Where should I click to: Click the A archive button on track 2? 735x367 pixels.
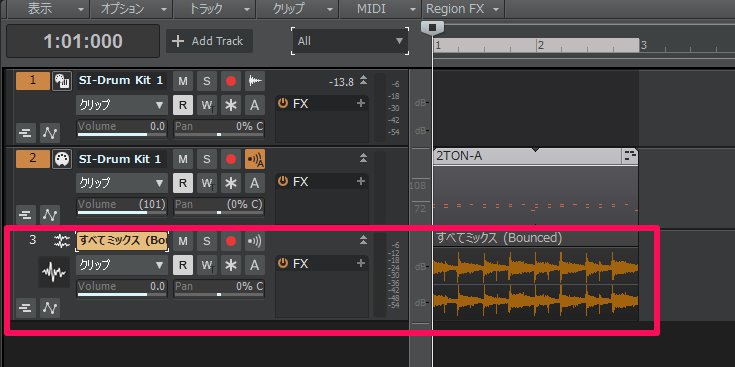tap(255, 183)
